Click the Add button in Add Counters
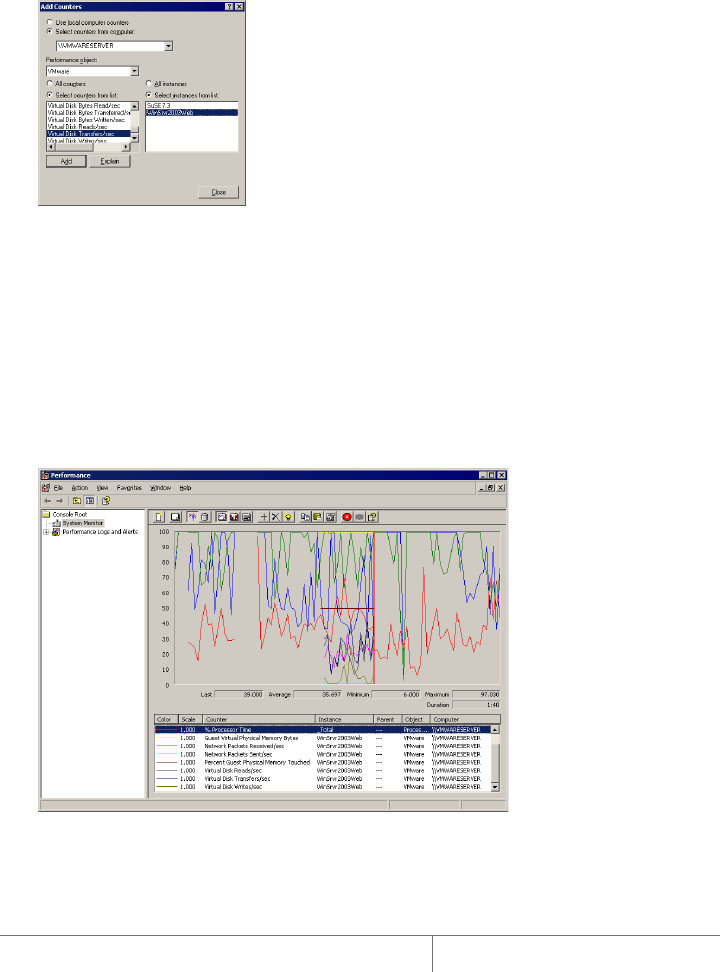The image size is (720, 972). [x=66, y=161]
